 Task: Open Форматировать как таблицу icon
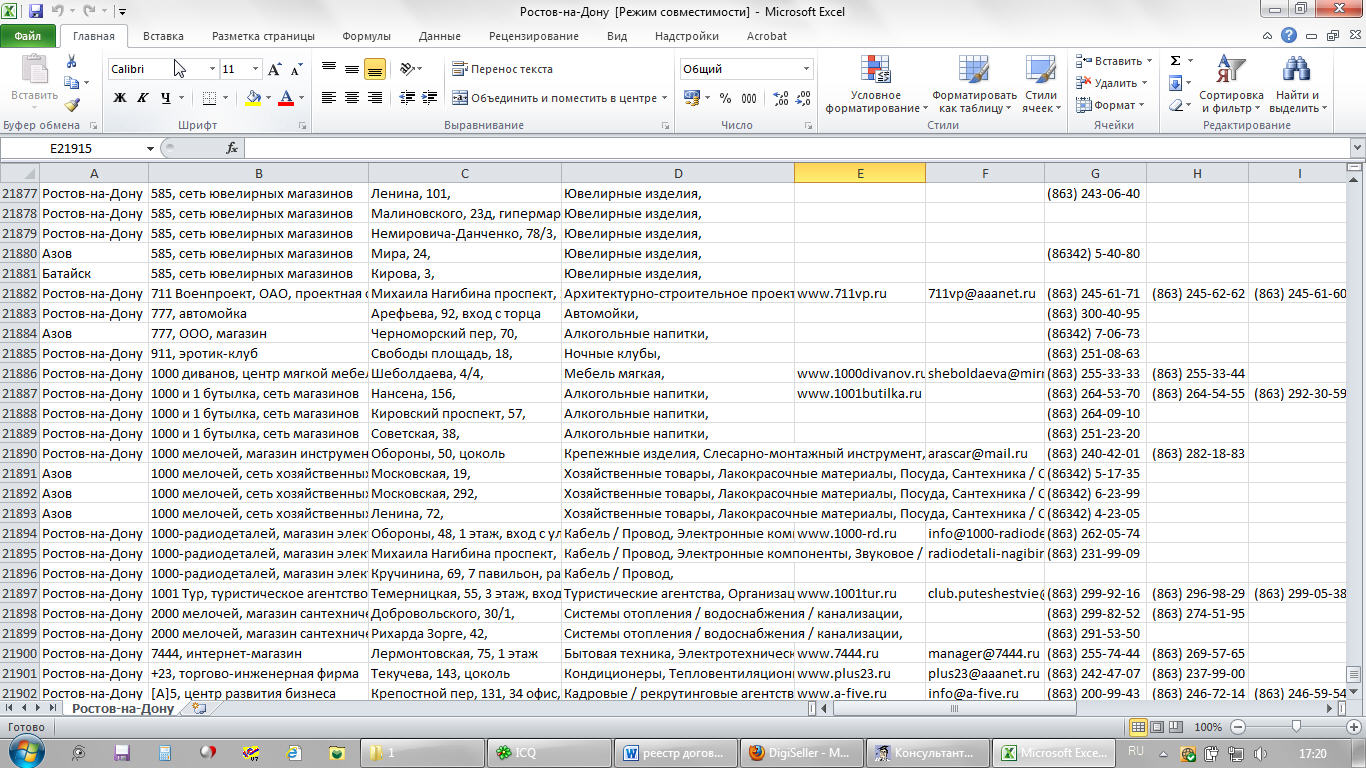(x=974, y=70)
